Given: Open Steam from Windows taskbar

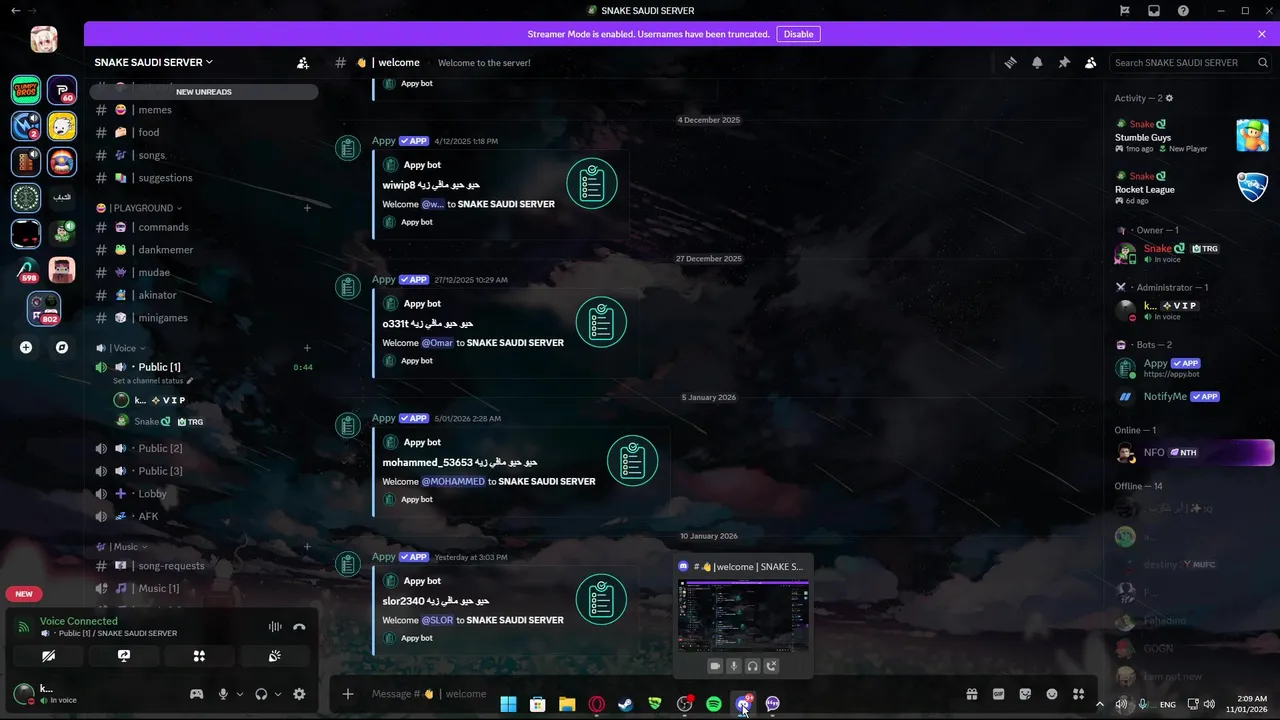Looking at the screenshot, I should [626, 704].
